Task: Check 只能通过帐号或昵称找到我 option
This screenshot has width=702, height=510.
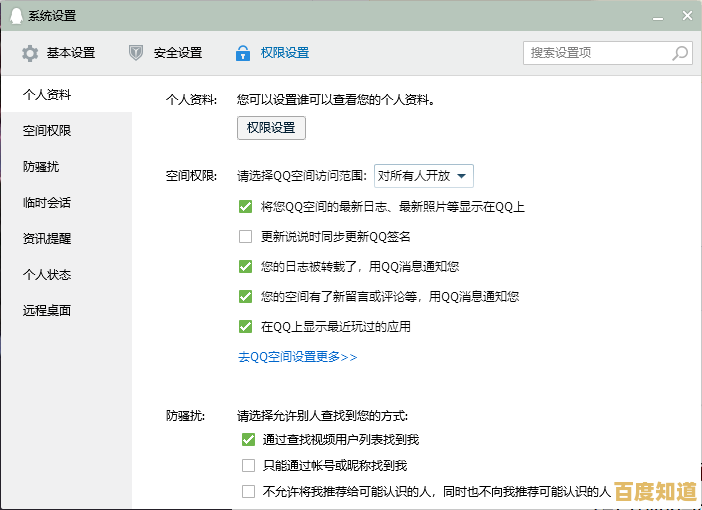Action: point(249,466)
